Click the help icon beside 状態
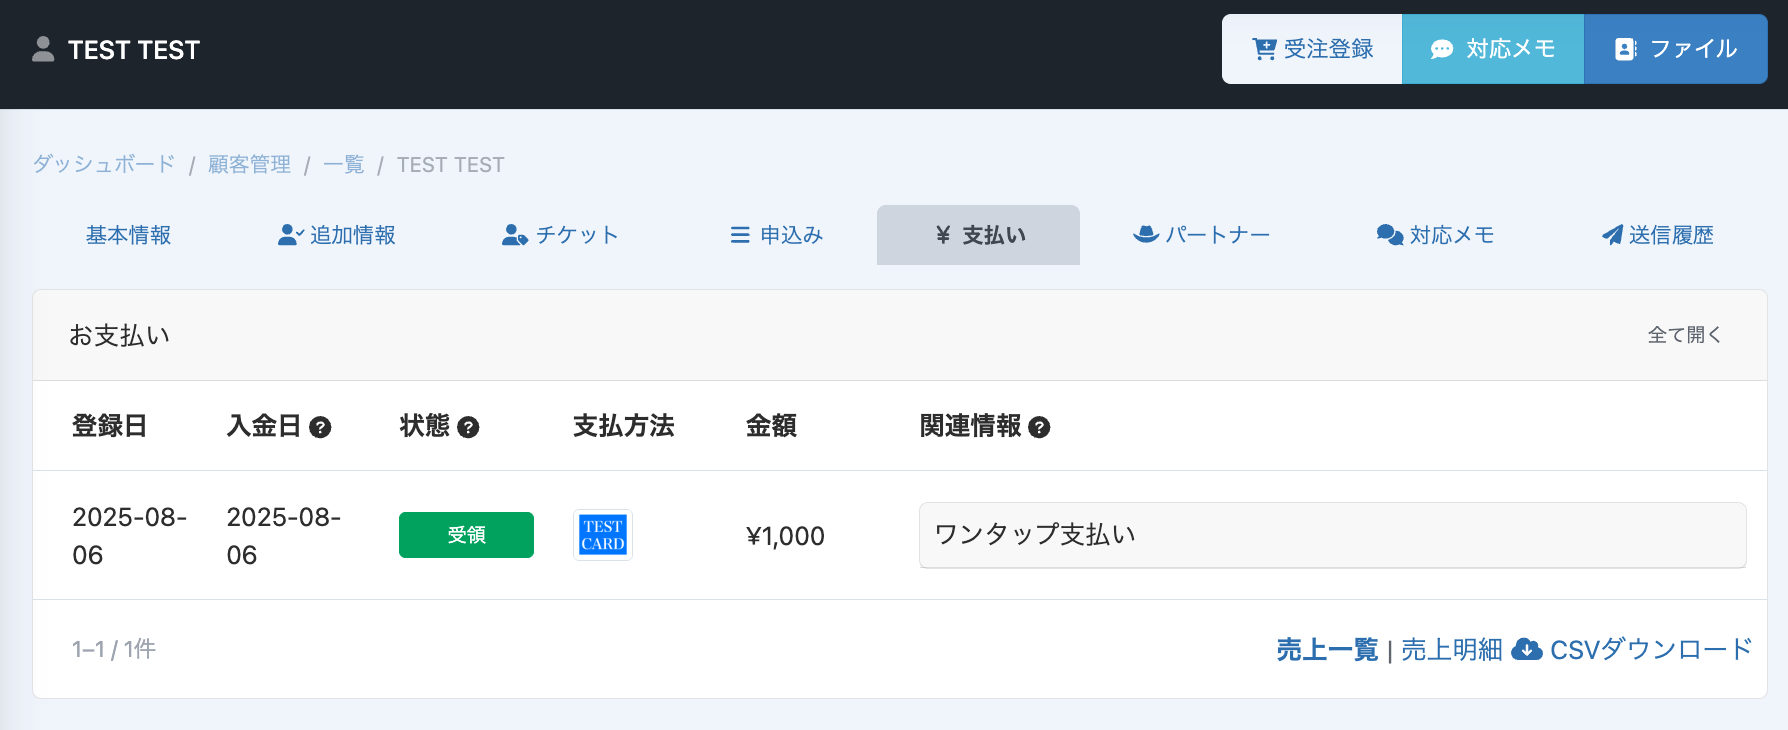 click(x=468, y=427)
